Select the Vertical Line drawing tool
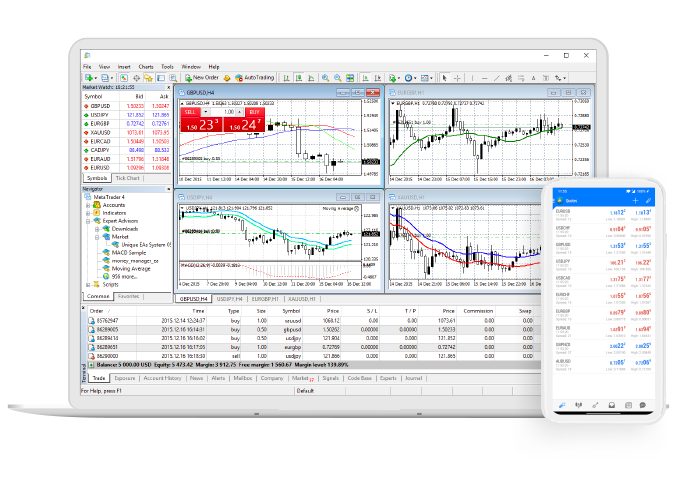Viewport: 679px width, 479px height. click(472, 78)
